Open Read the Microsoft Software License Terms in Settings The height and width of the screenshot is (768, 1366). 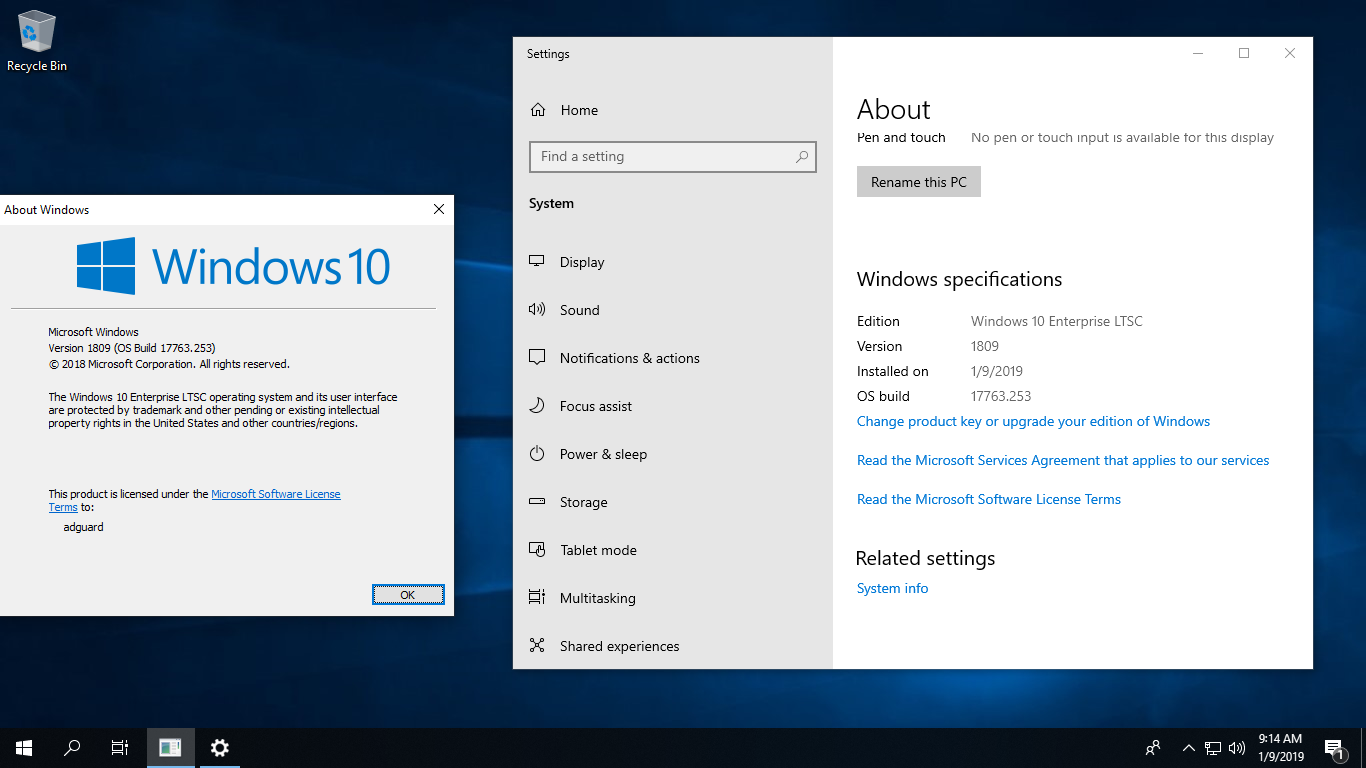pos(989,500)
